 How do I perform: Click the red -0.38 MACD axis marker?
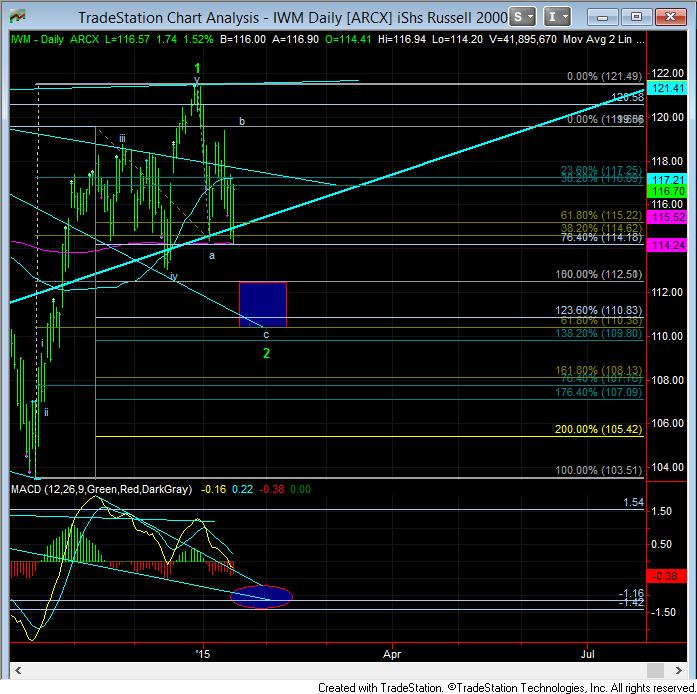pos(665,576)
